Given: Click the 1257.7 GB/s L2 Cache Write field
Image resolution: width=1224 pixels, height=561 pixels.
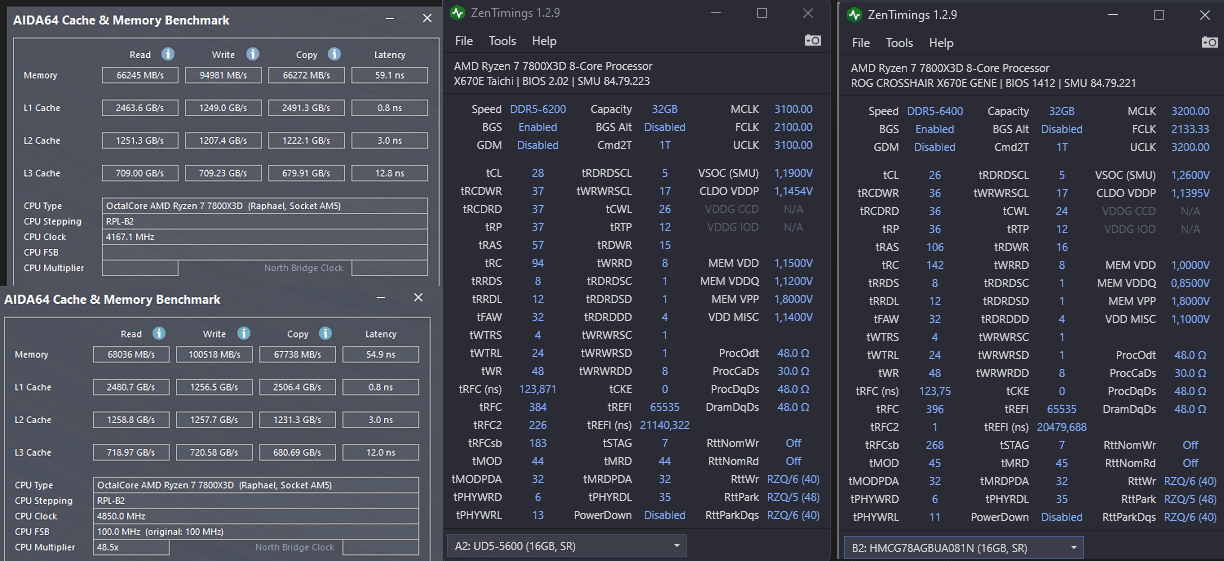Looking at the screenshot, I should 214,419.
